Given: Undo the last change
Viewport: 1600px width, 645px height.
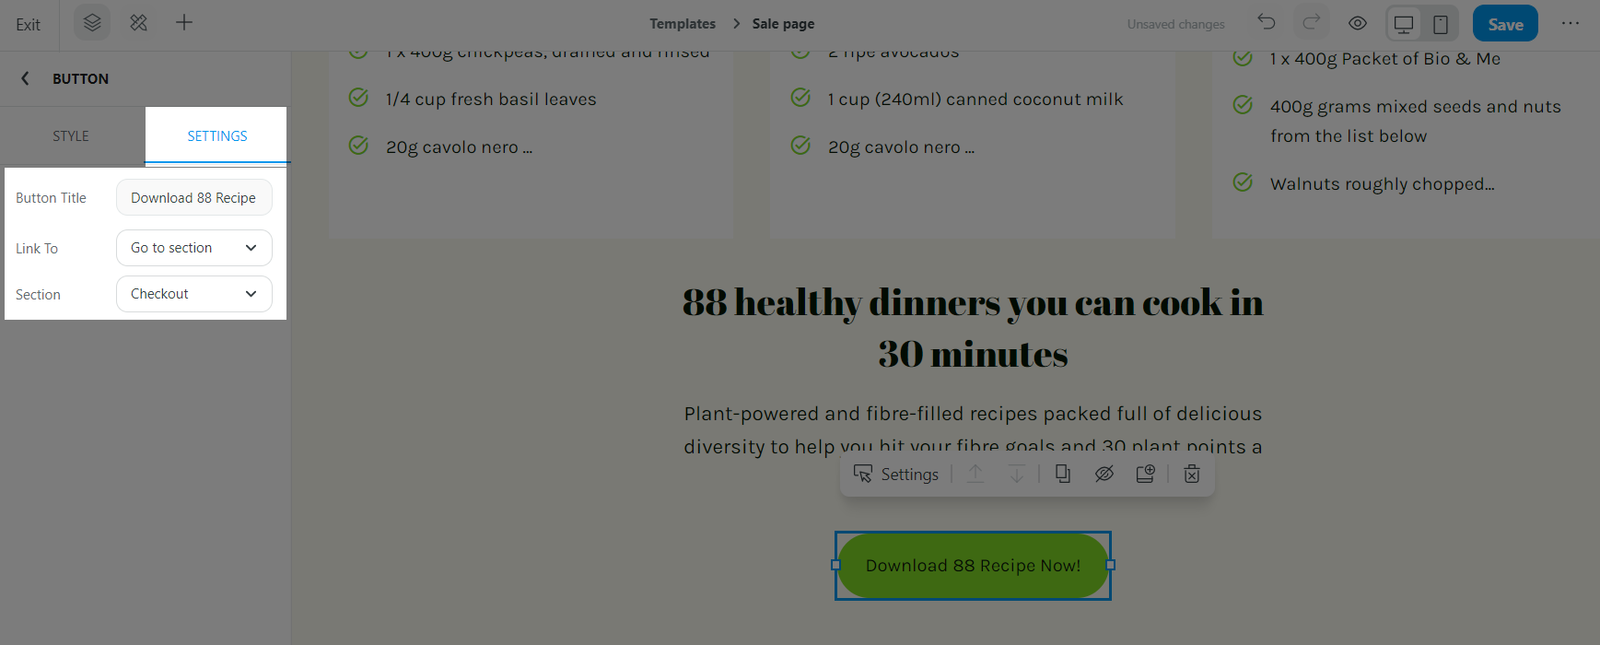Looking at the screenshot, I should tap(1267, 23).
